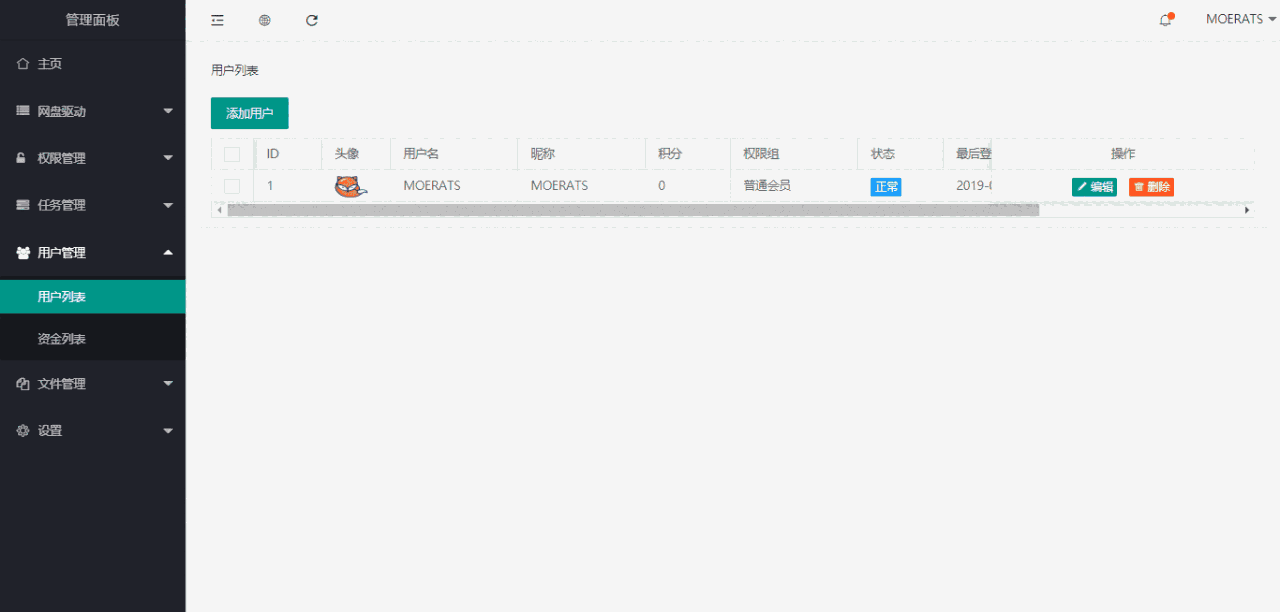This screenshot has height=612, width=1280.
Task: Toggle the sidebar collapse icon
Action: tap(217, 20)
